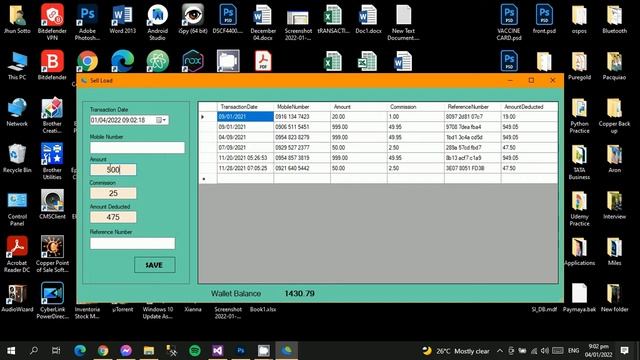Open the Brother Utilities shortcut
Viewport: 640px width, 360px height.
52,162
